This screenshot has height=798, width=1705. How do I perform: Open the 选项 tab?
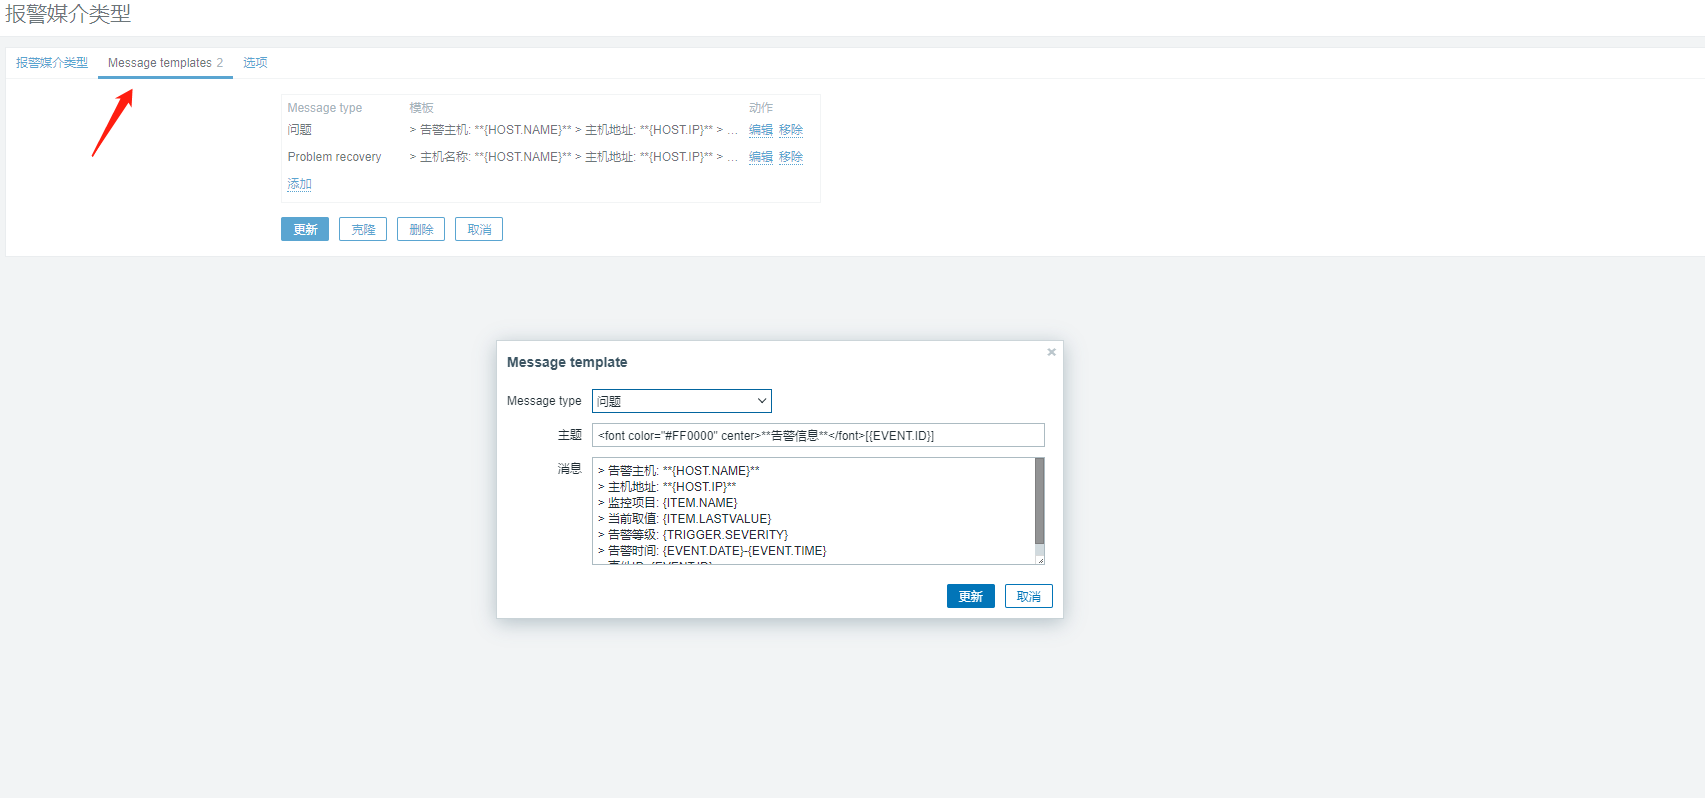tap(255, 63)
